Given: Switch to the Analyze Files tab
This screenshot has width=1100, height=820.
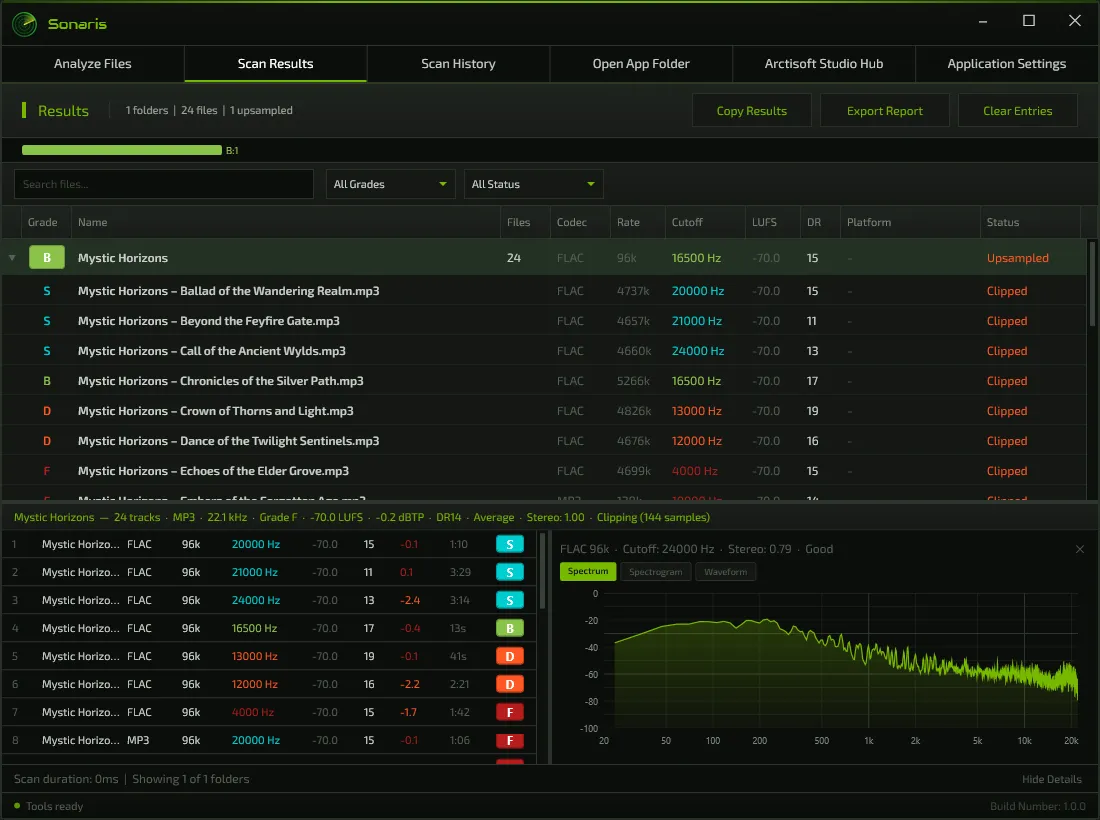Looking at the screenshot, I should (93, 64).
